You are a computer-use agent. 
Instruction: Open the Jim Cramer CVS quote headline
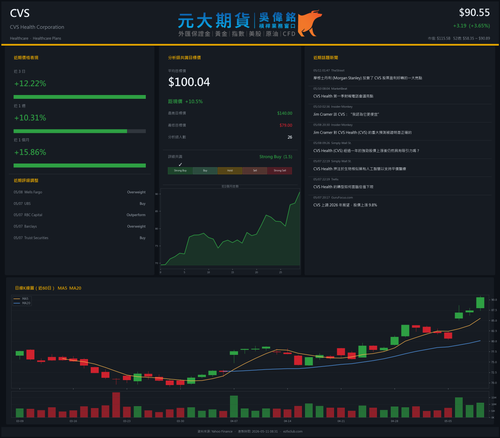point(346,114)
